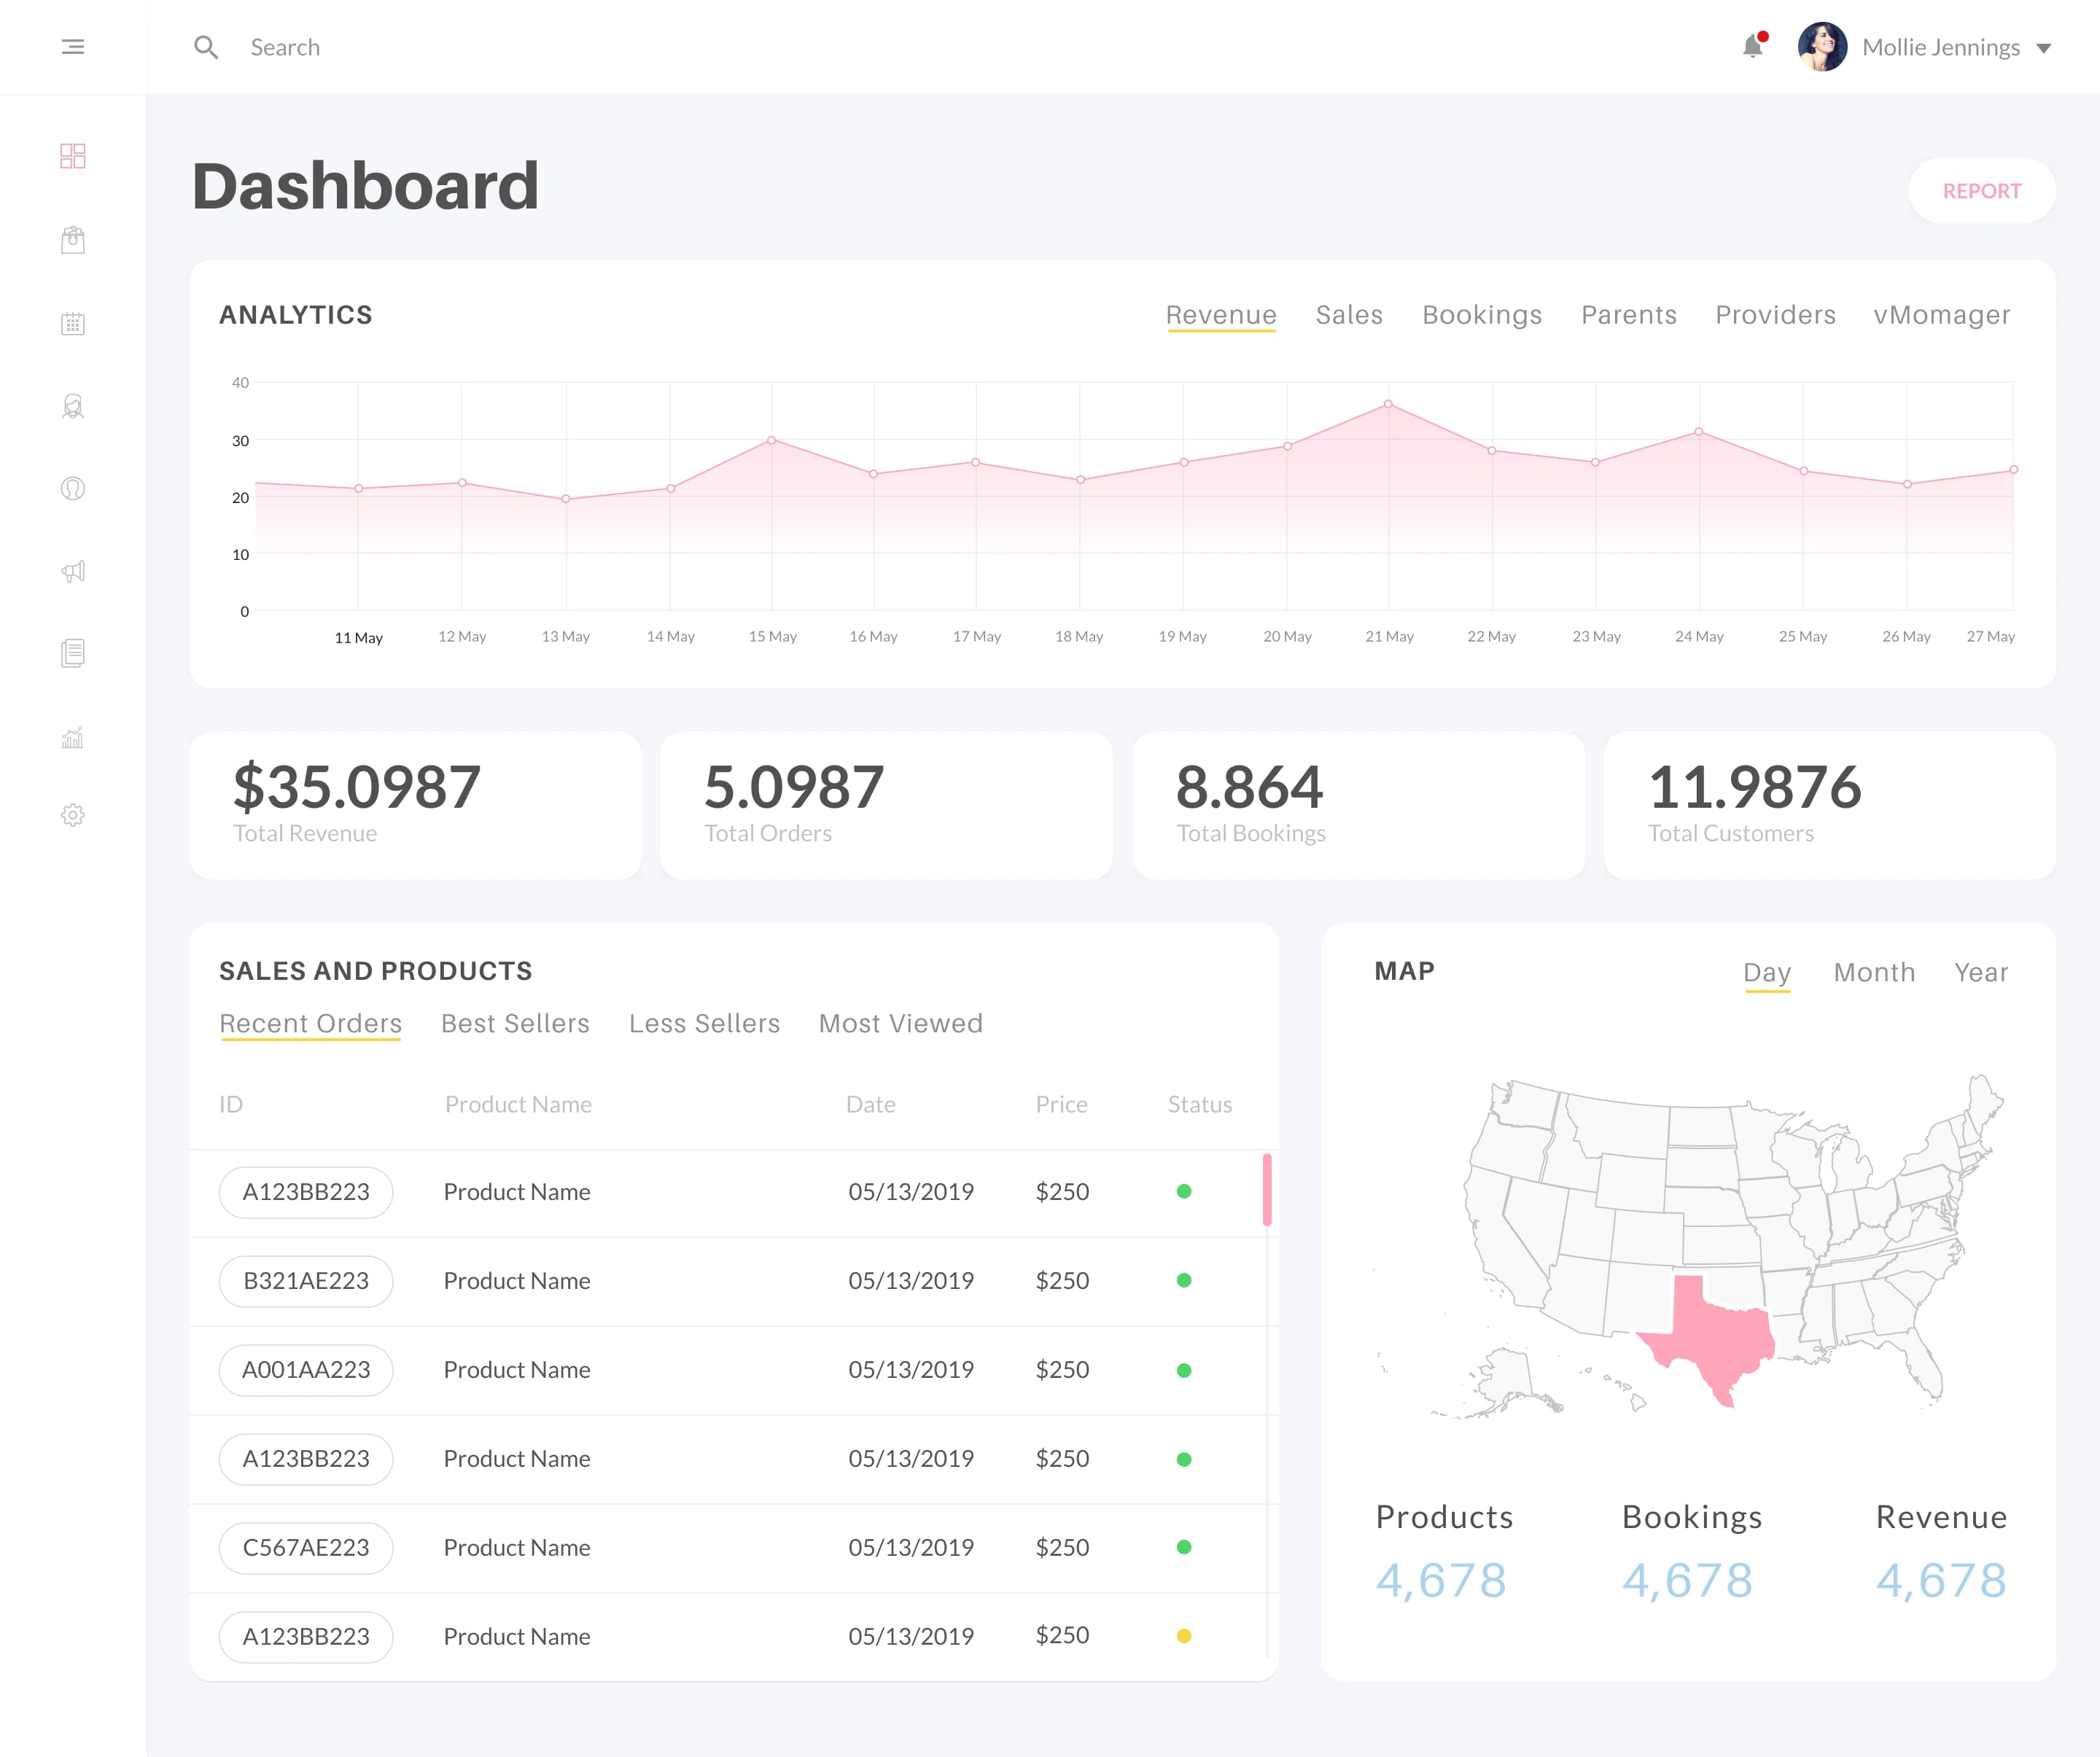Click the REPORT button
Screen dimensions: 2100x1757
1981,190
